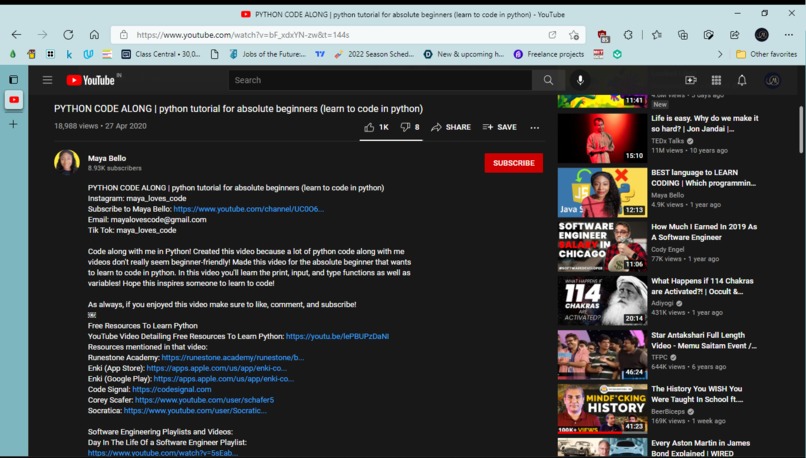806x458 pixels.
Task: Open Jobs of the Future bookmark
Action: click(267, 54)
